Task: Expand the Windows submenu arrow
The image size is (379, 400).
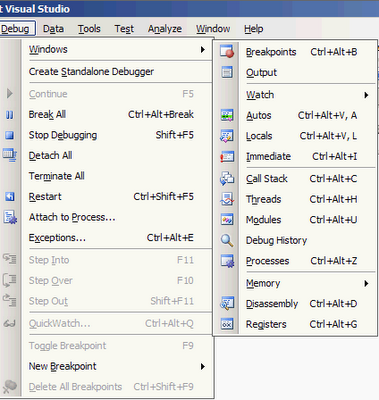Action: (203, 50)
